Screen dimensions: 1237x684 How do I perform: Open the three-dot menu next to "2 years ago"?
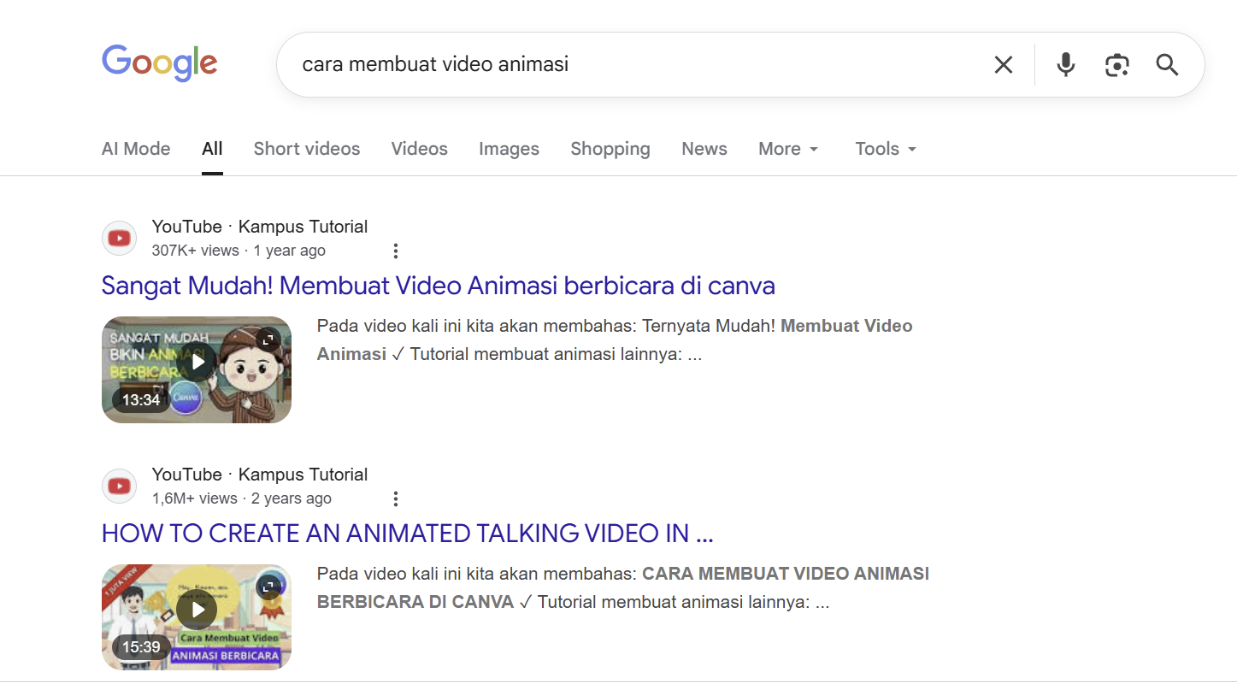click(x=395, y=499)
